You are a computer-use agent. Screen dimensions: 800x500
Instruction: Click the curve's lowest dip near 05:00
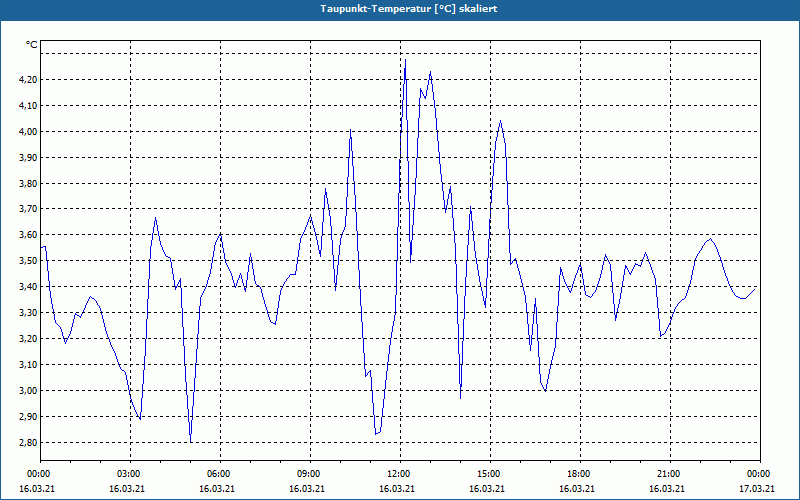(191, 441)
